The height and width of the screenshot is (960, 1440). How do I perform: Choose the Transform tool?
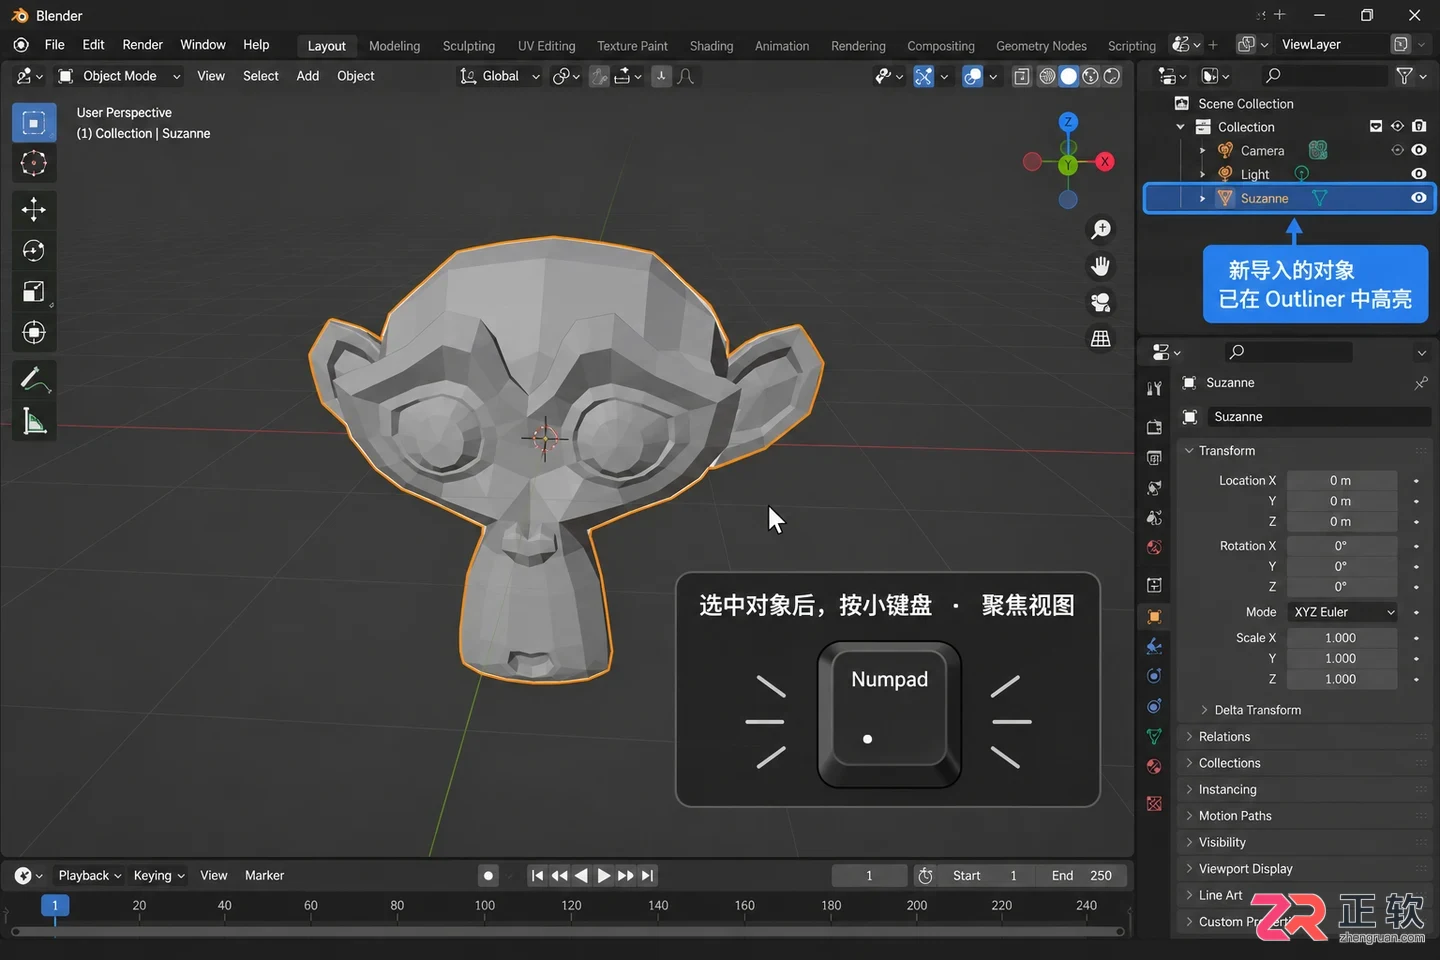click(34, 332)
